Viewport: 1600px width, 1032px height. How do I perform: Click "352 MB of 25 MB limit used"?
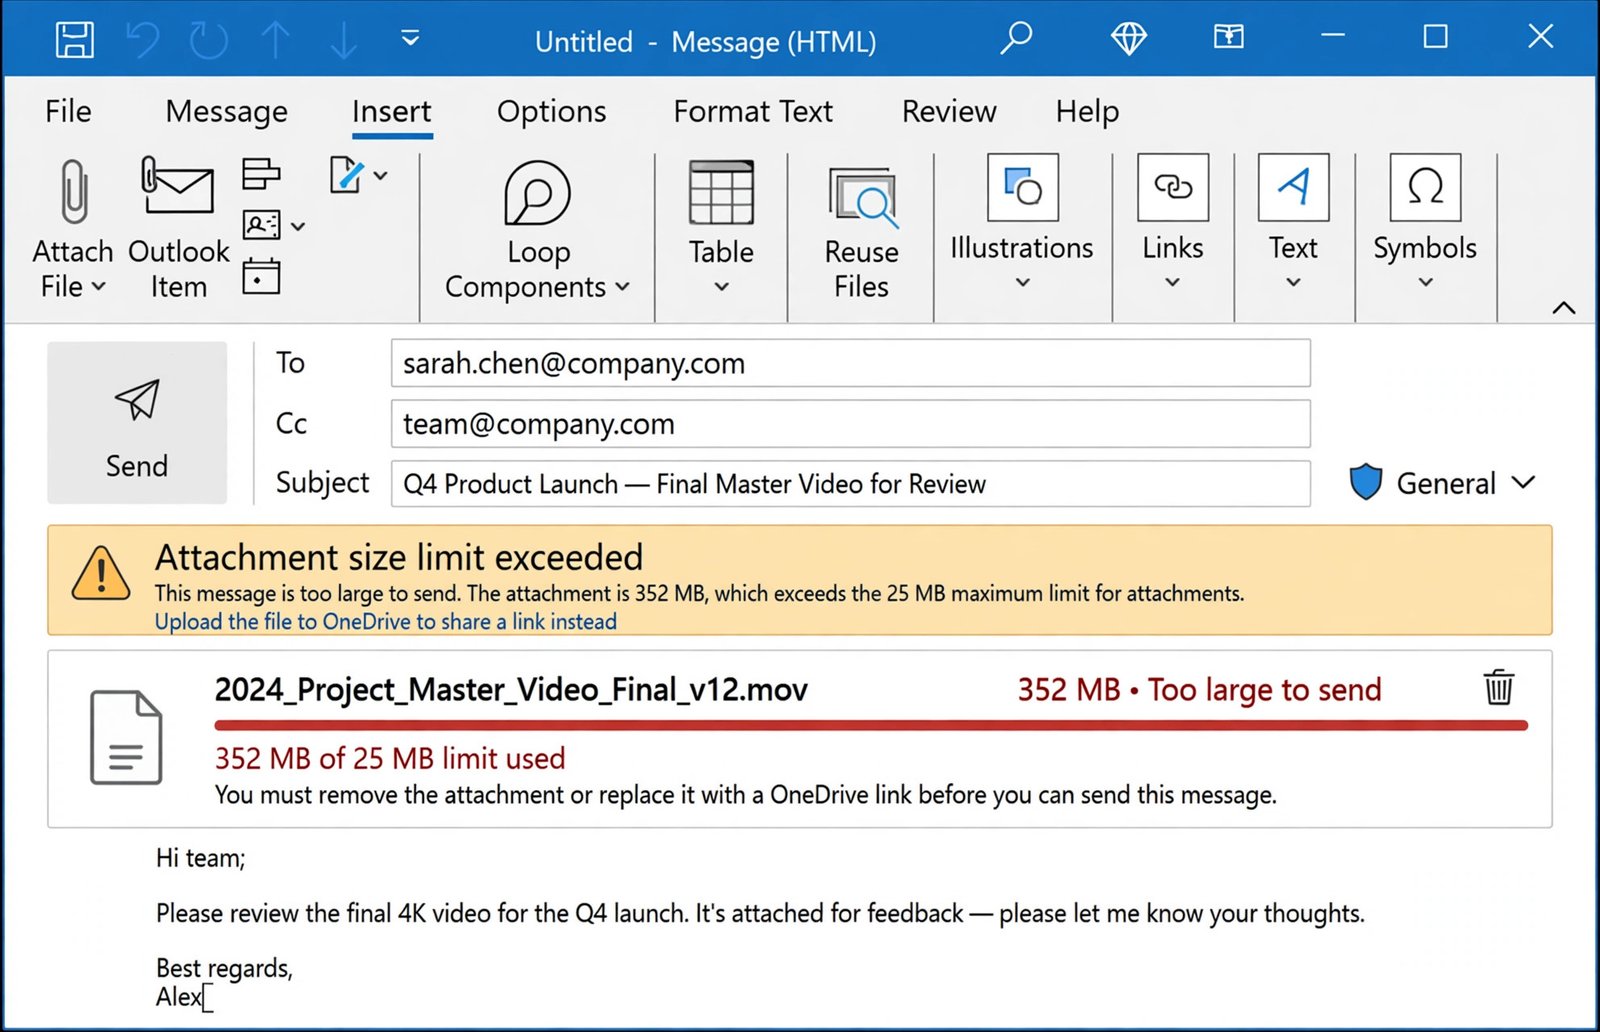[390, 758]
